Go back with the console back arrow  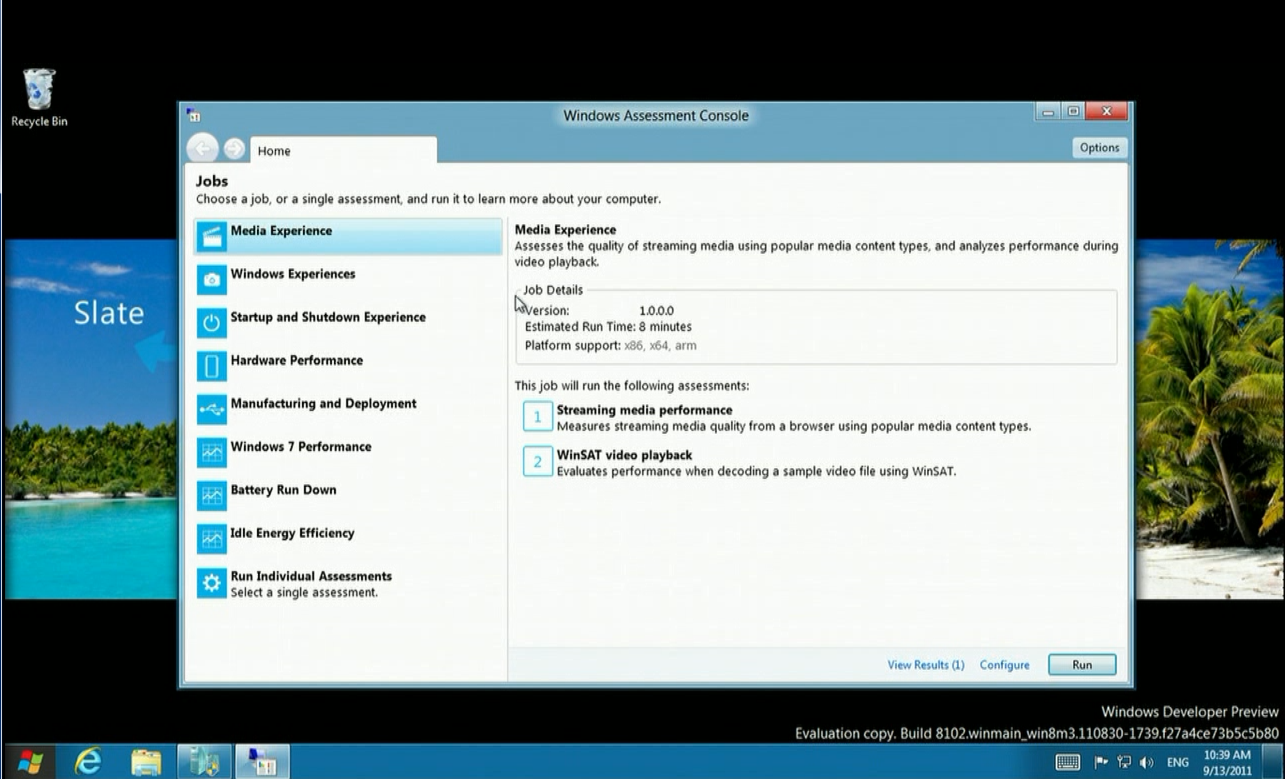click(202, 149)
